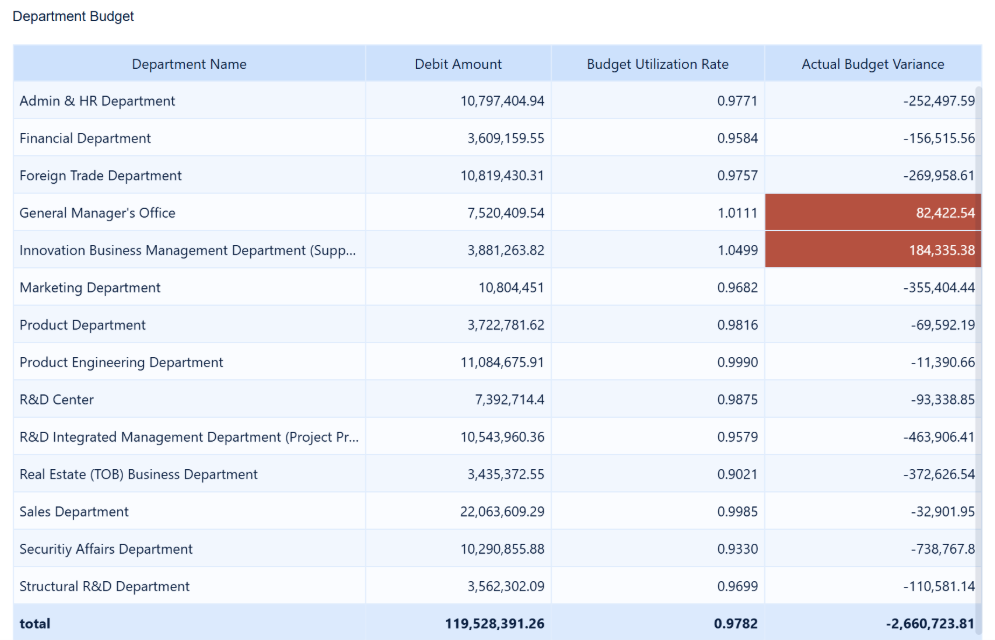Select the red 184,335.38 variance cell
The width and height of the screenshot is (995, 640).
pos(871,250)
